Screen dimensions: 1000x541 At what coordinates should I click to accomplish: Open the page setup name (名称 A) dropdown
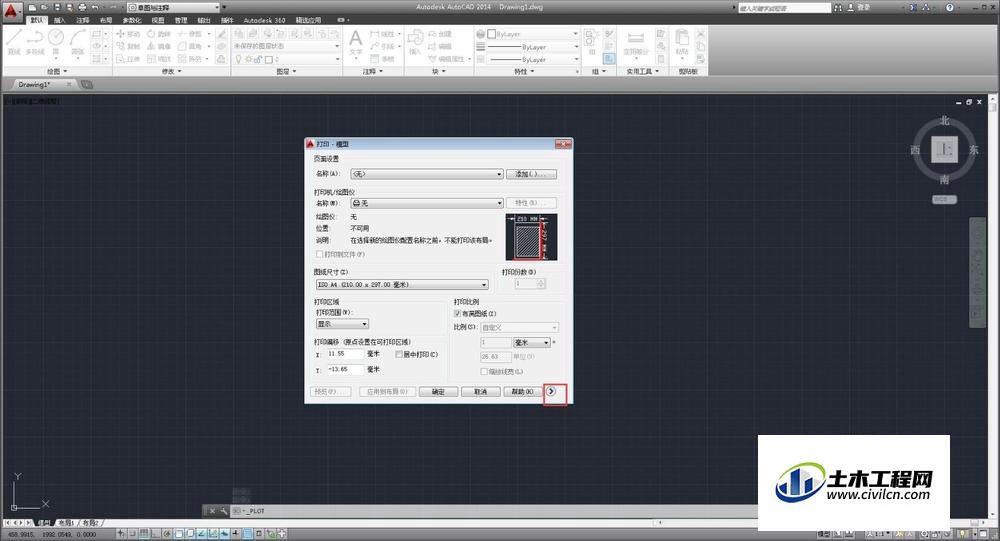pyautogui.click(x=427, y=174)
